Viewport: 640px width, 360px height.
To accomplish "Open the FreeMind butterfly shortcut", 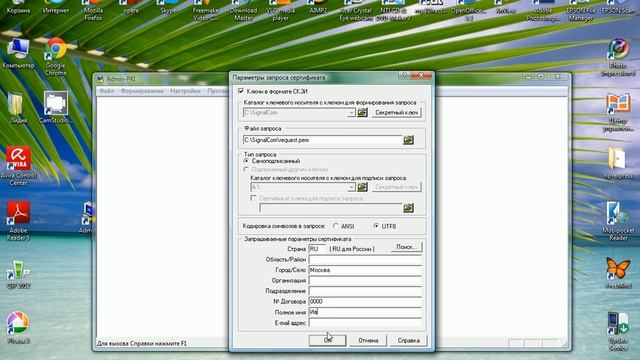I will (x=618, y=273).
